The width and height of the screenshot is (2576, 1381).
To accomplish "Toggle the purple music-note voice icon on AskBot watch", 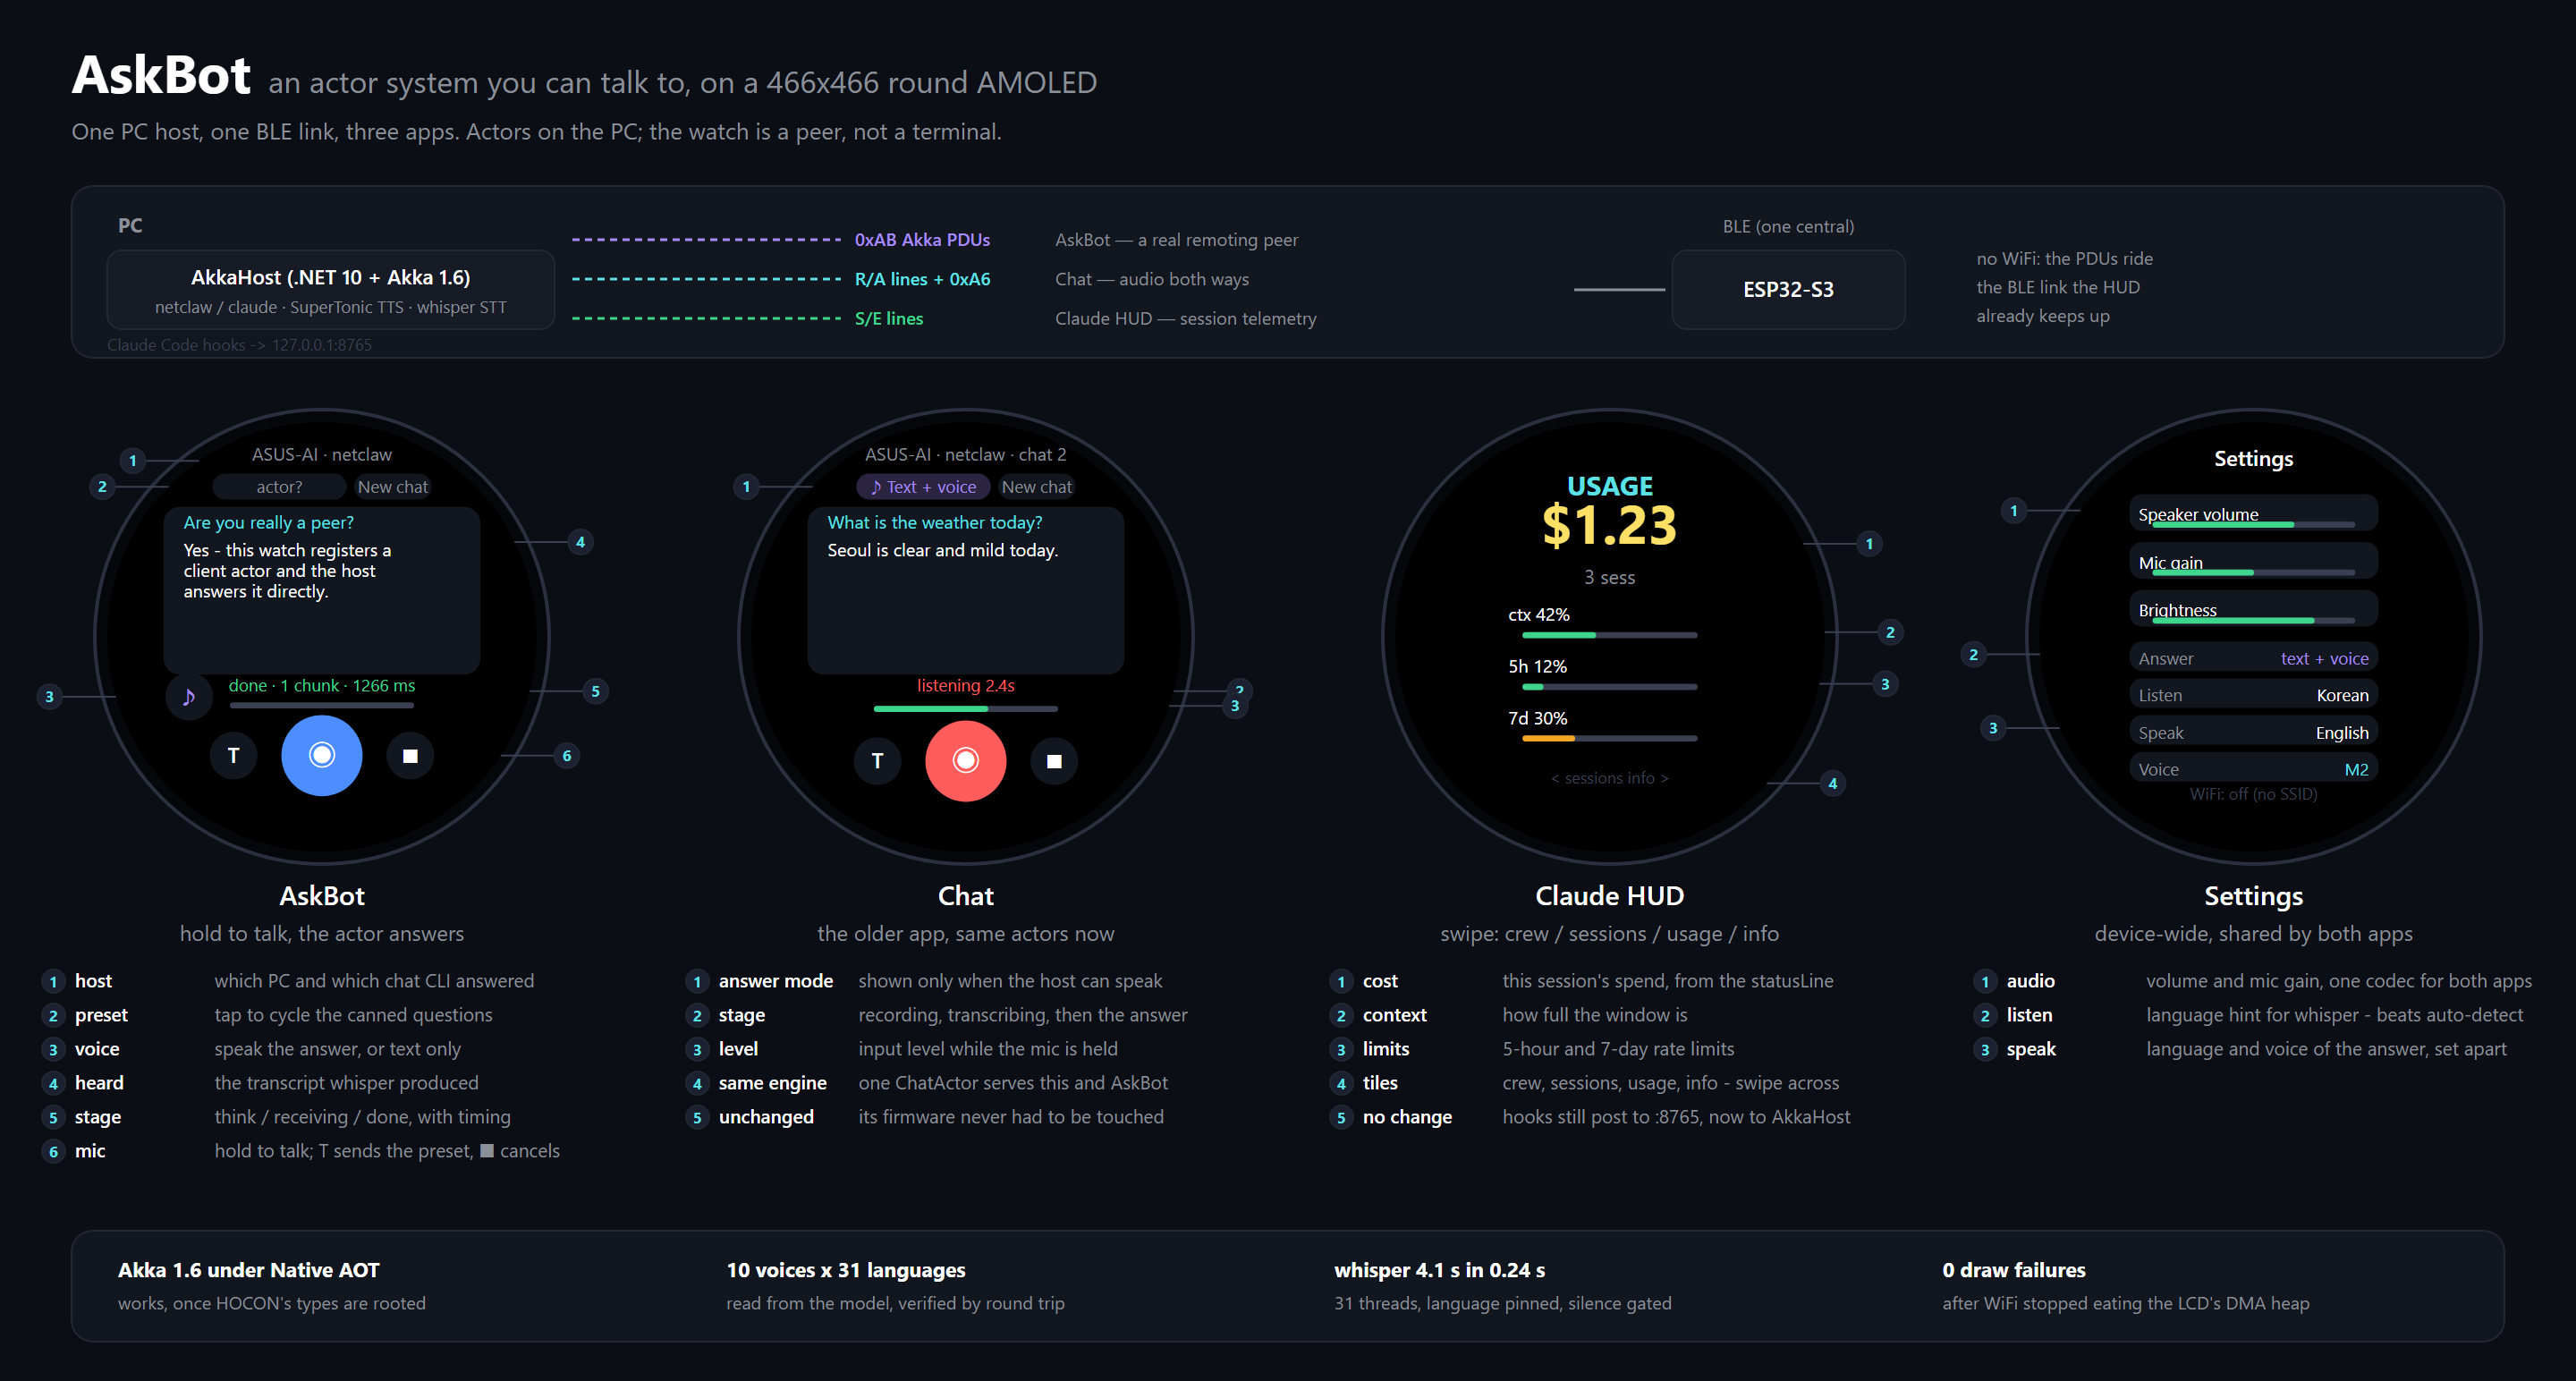I will point(188,696).
